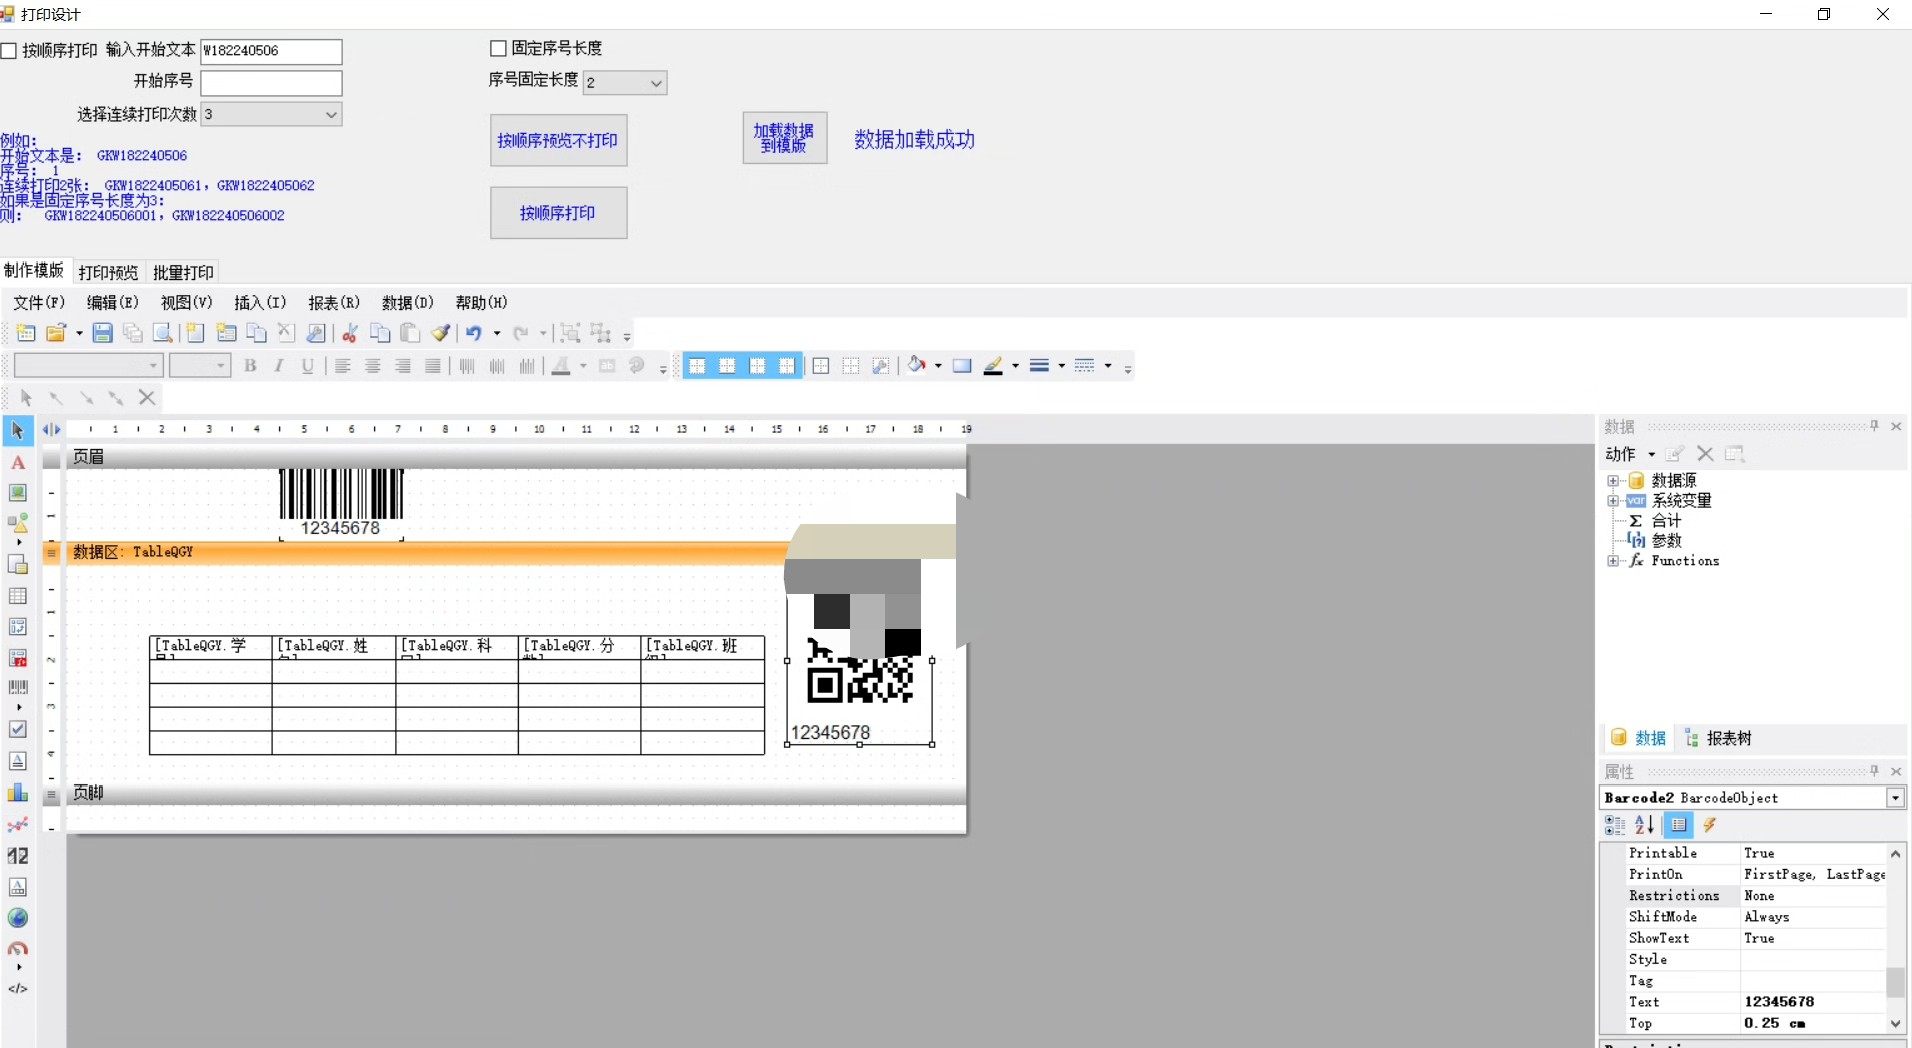
Task: Click the 加载数据到模版 button
Action: (x=784, y=138)
